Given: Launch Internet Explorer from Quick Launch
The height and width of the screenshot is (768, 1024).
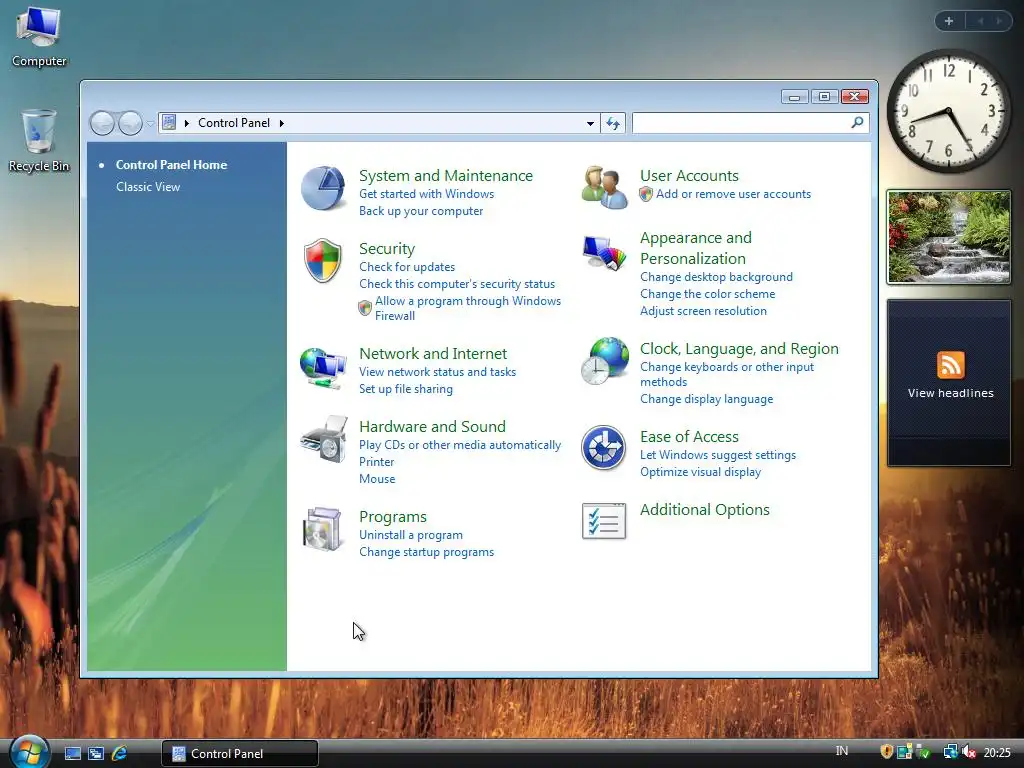Looking at the screenshot, I should click(120, 754).
